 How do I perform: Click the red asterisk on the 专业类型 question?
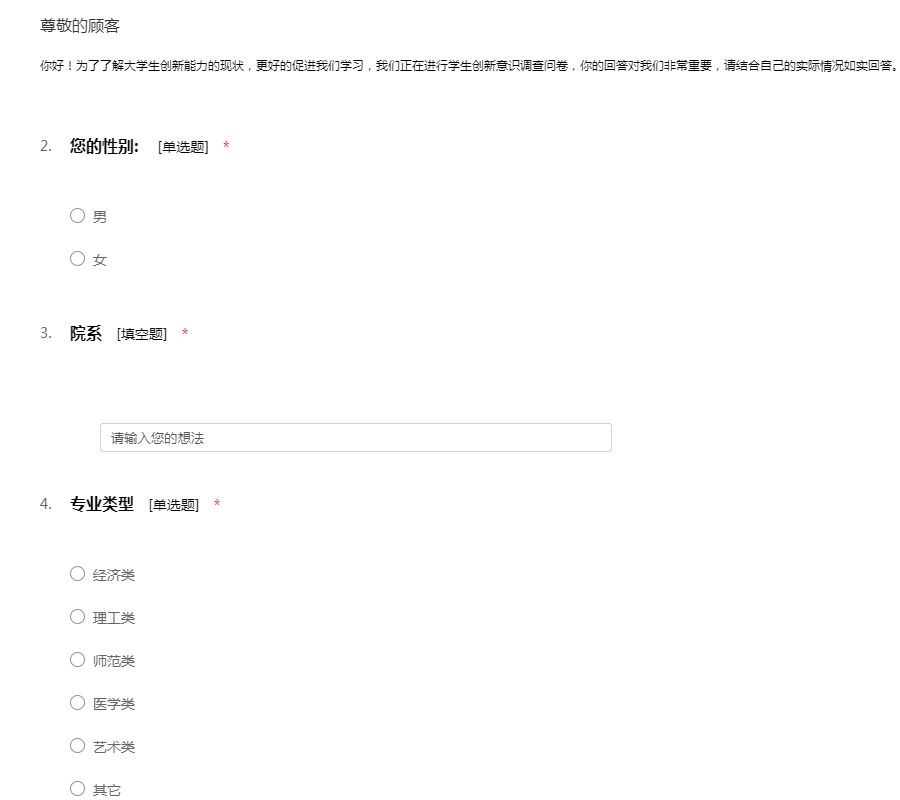[217, 504]
